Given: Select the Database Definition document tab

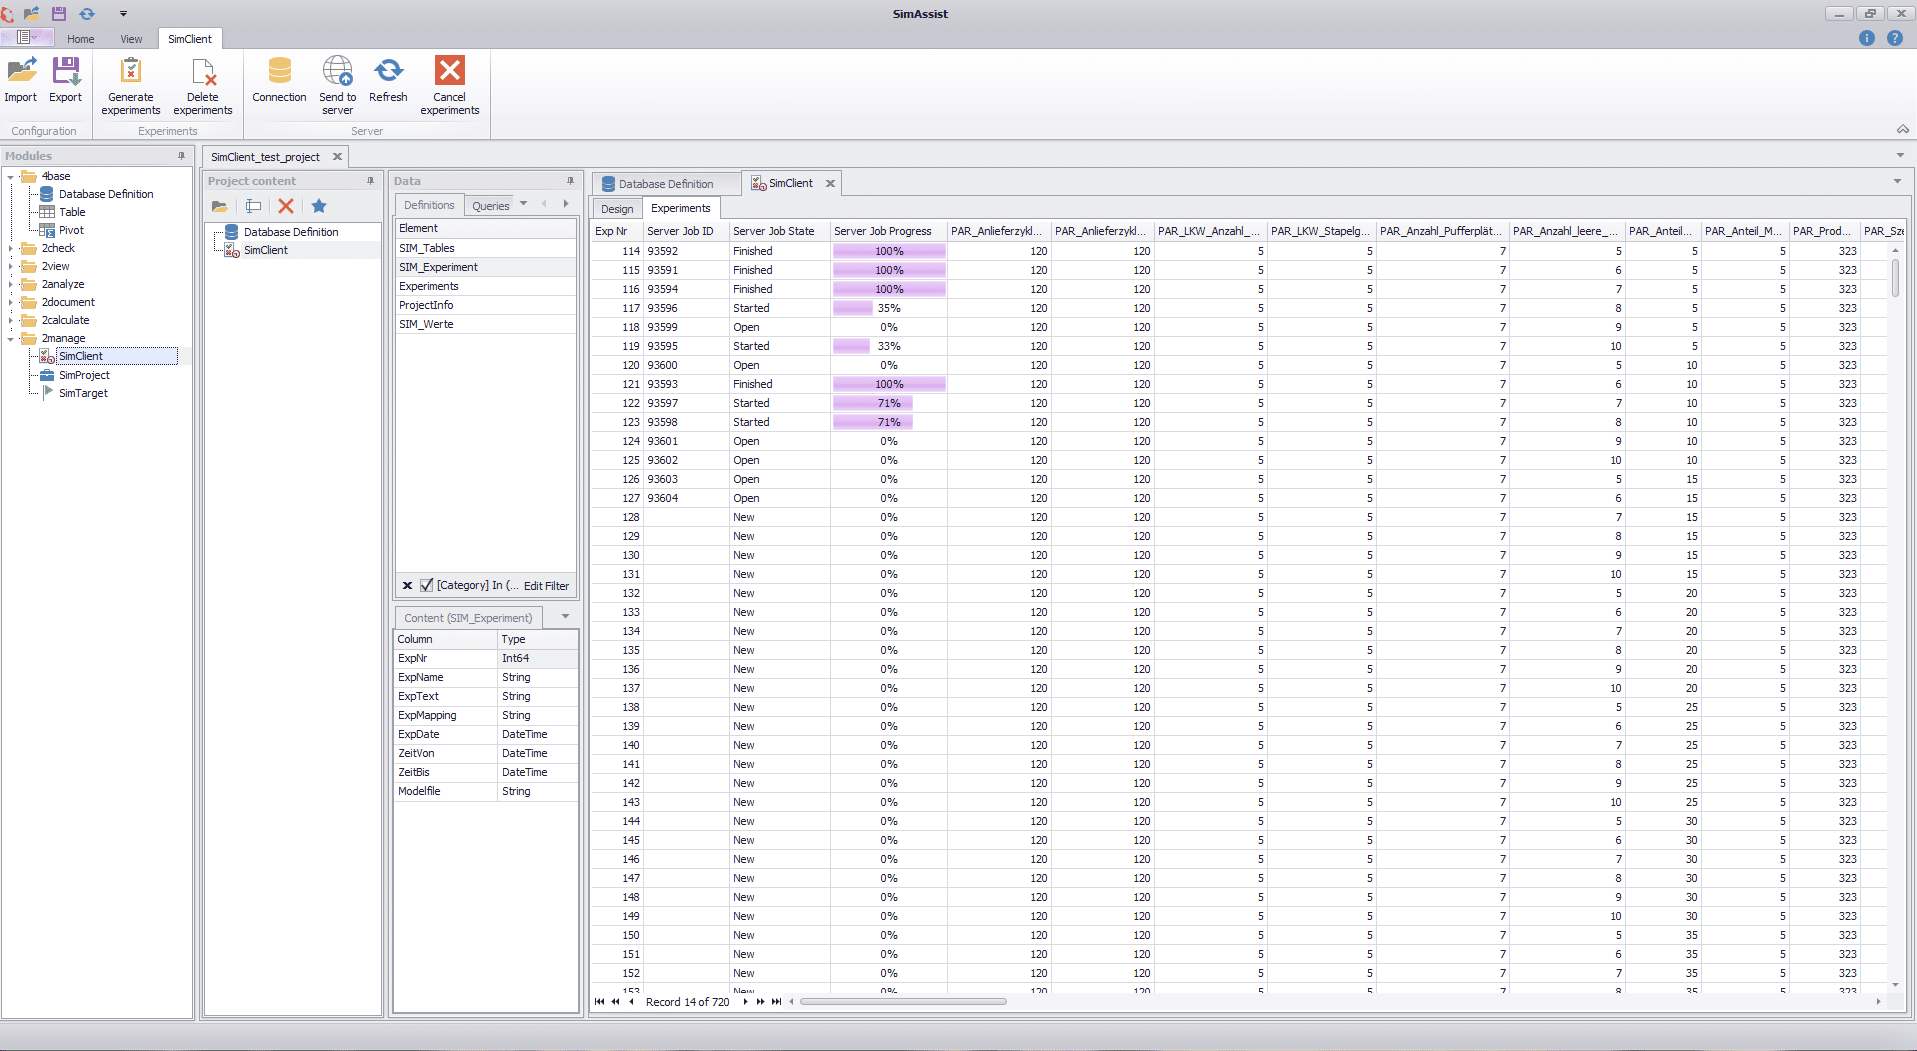Looking at the screenshot, I should point(666,184).
